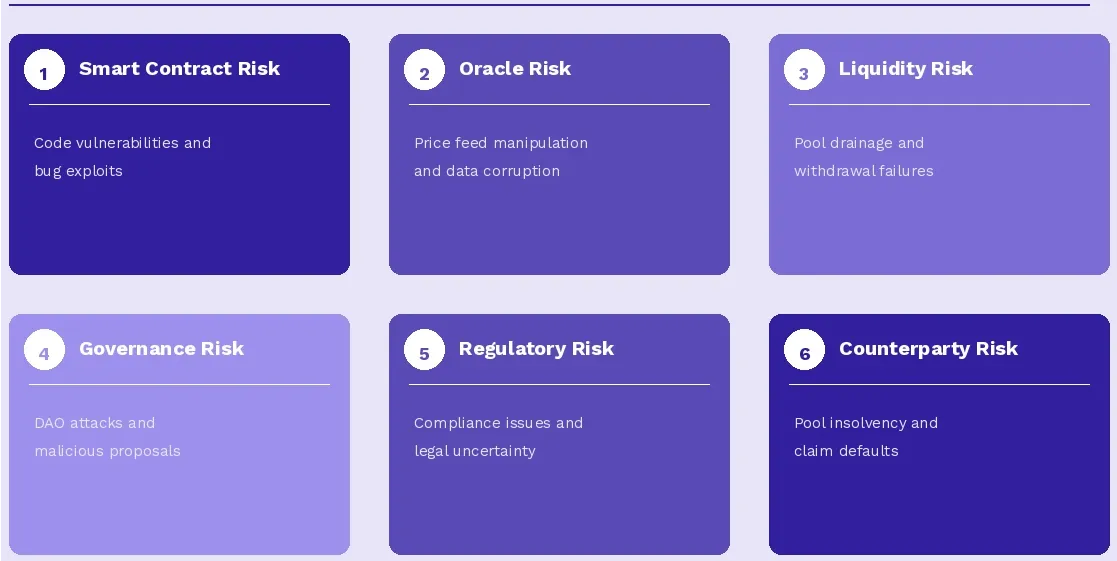This screenshot has width=1117, height=561.
Task: Click the number 1 circle badge
Action: coord(44,70)
